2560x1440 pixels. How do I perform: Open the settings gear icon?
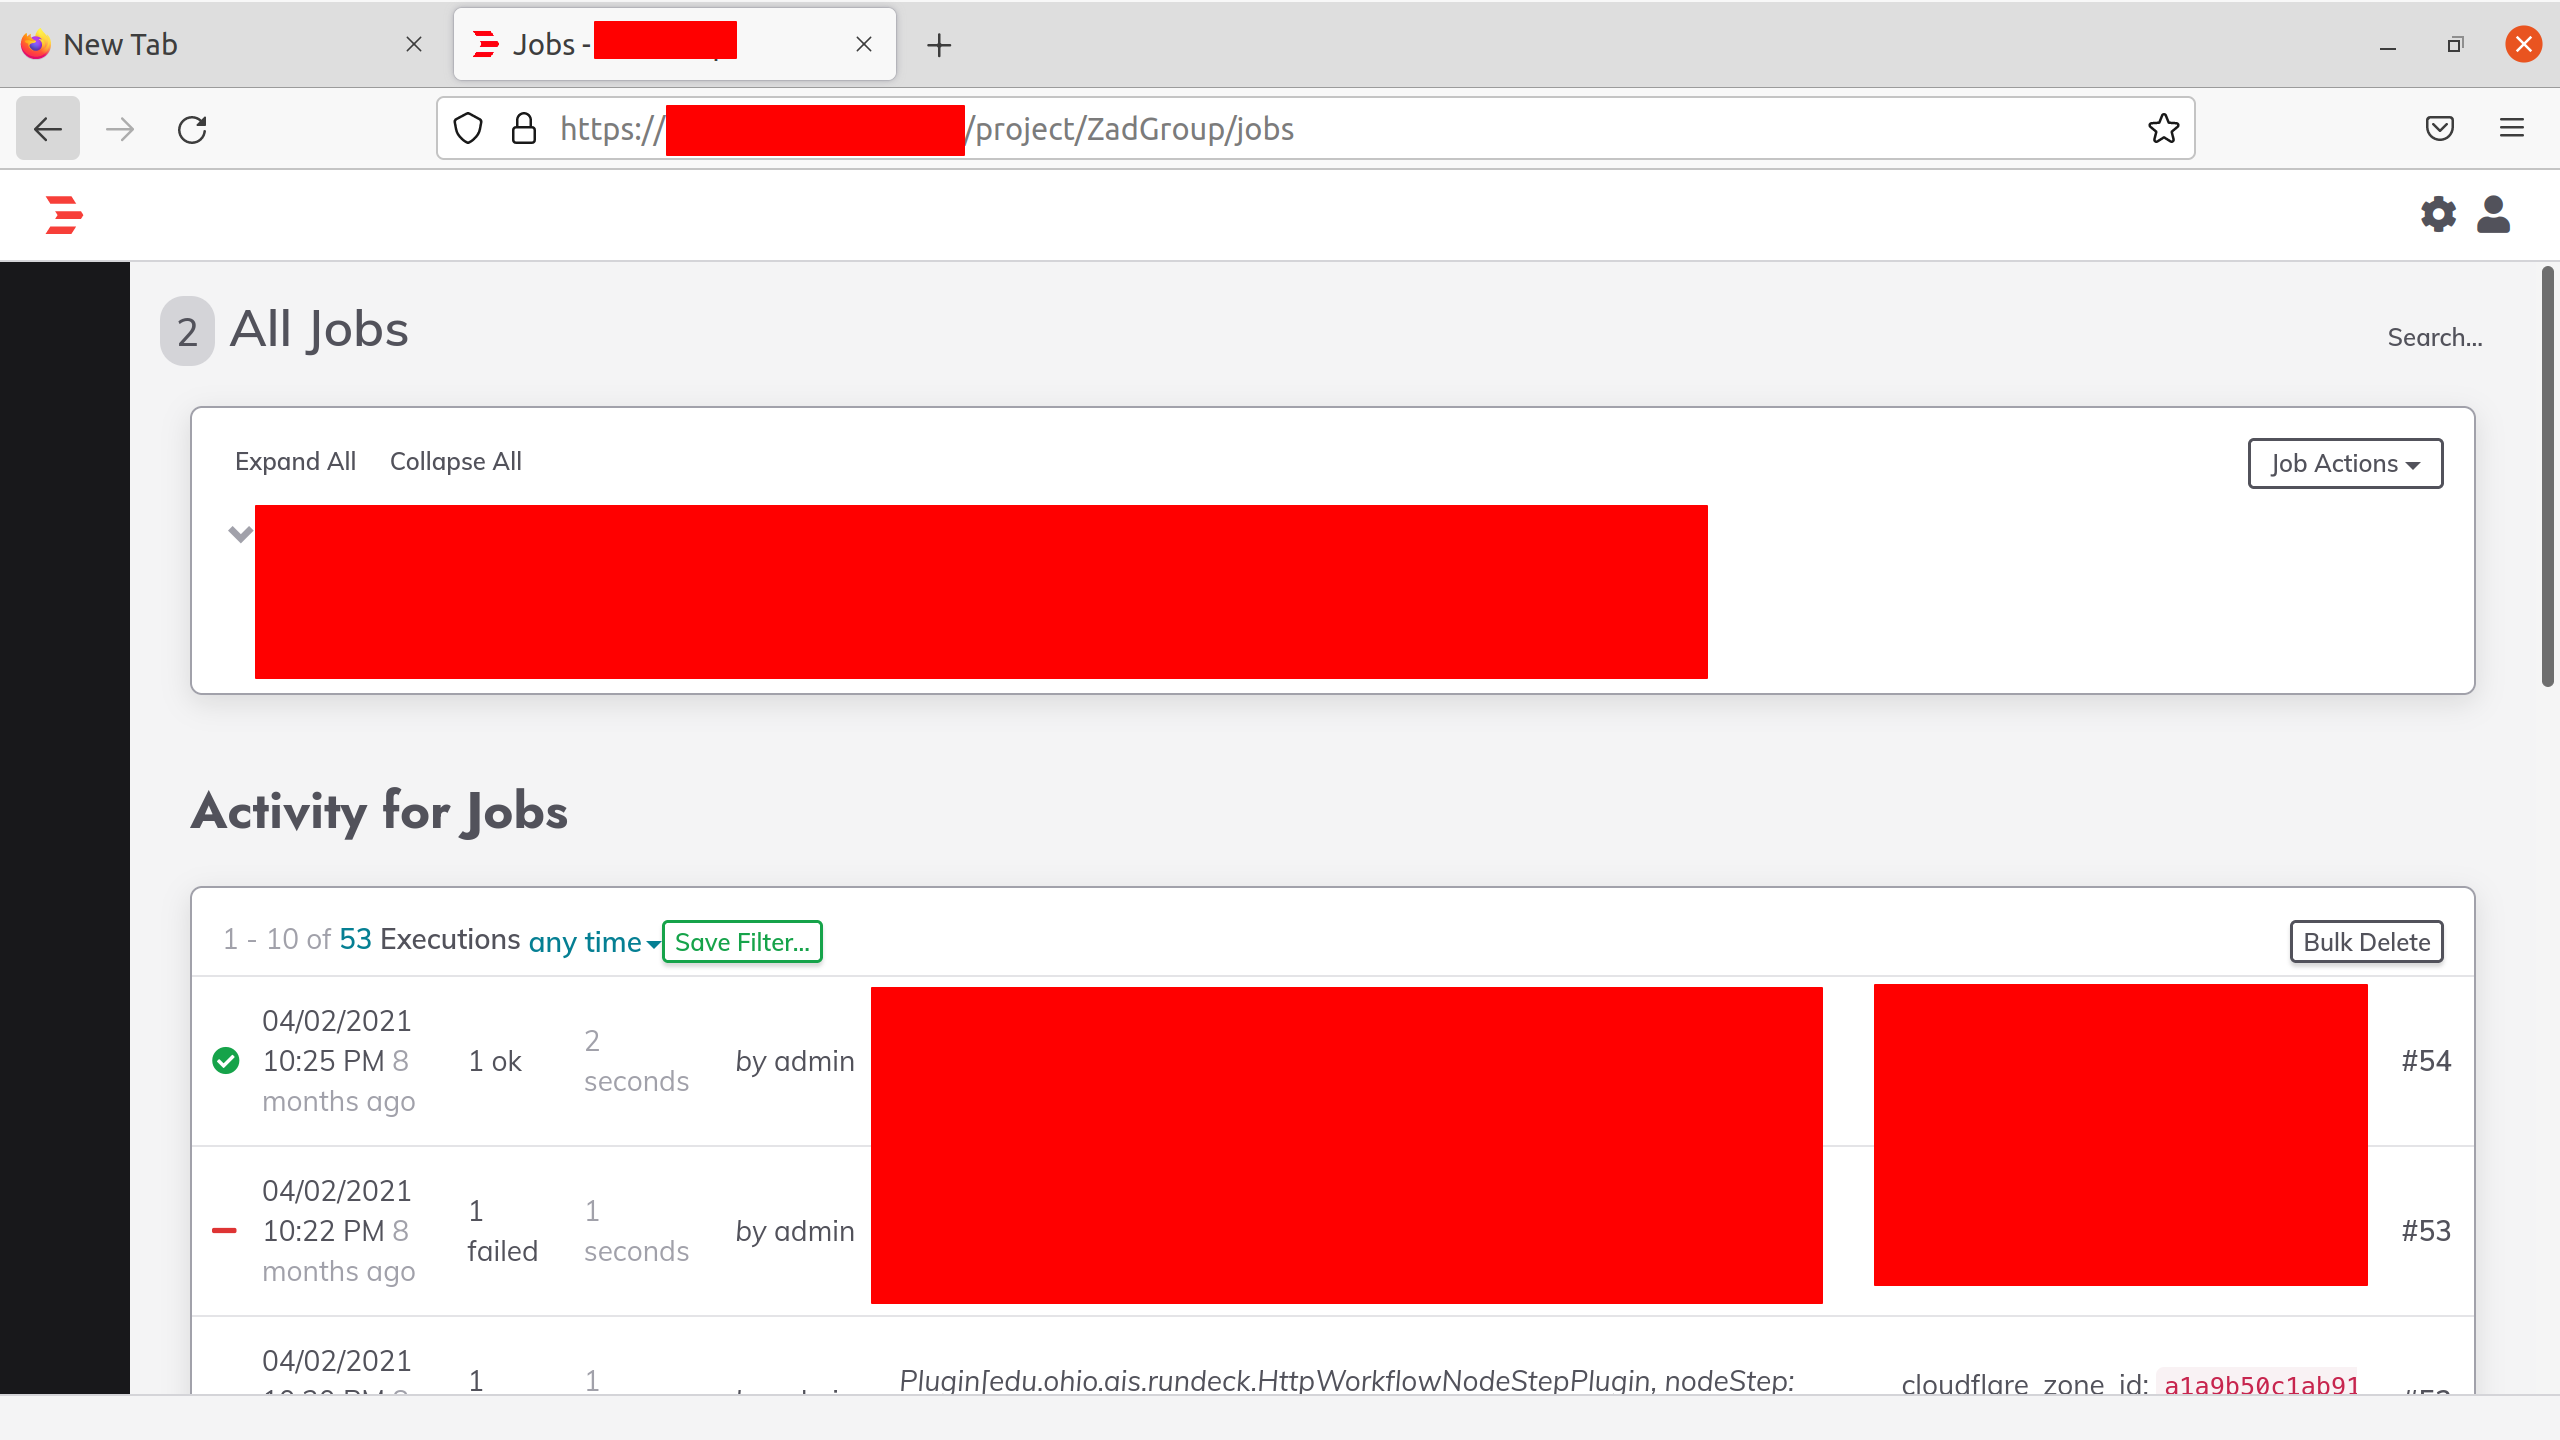(x=2438, y=214)
